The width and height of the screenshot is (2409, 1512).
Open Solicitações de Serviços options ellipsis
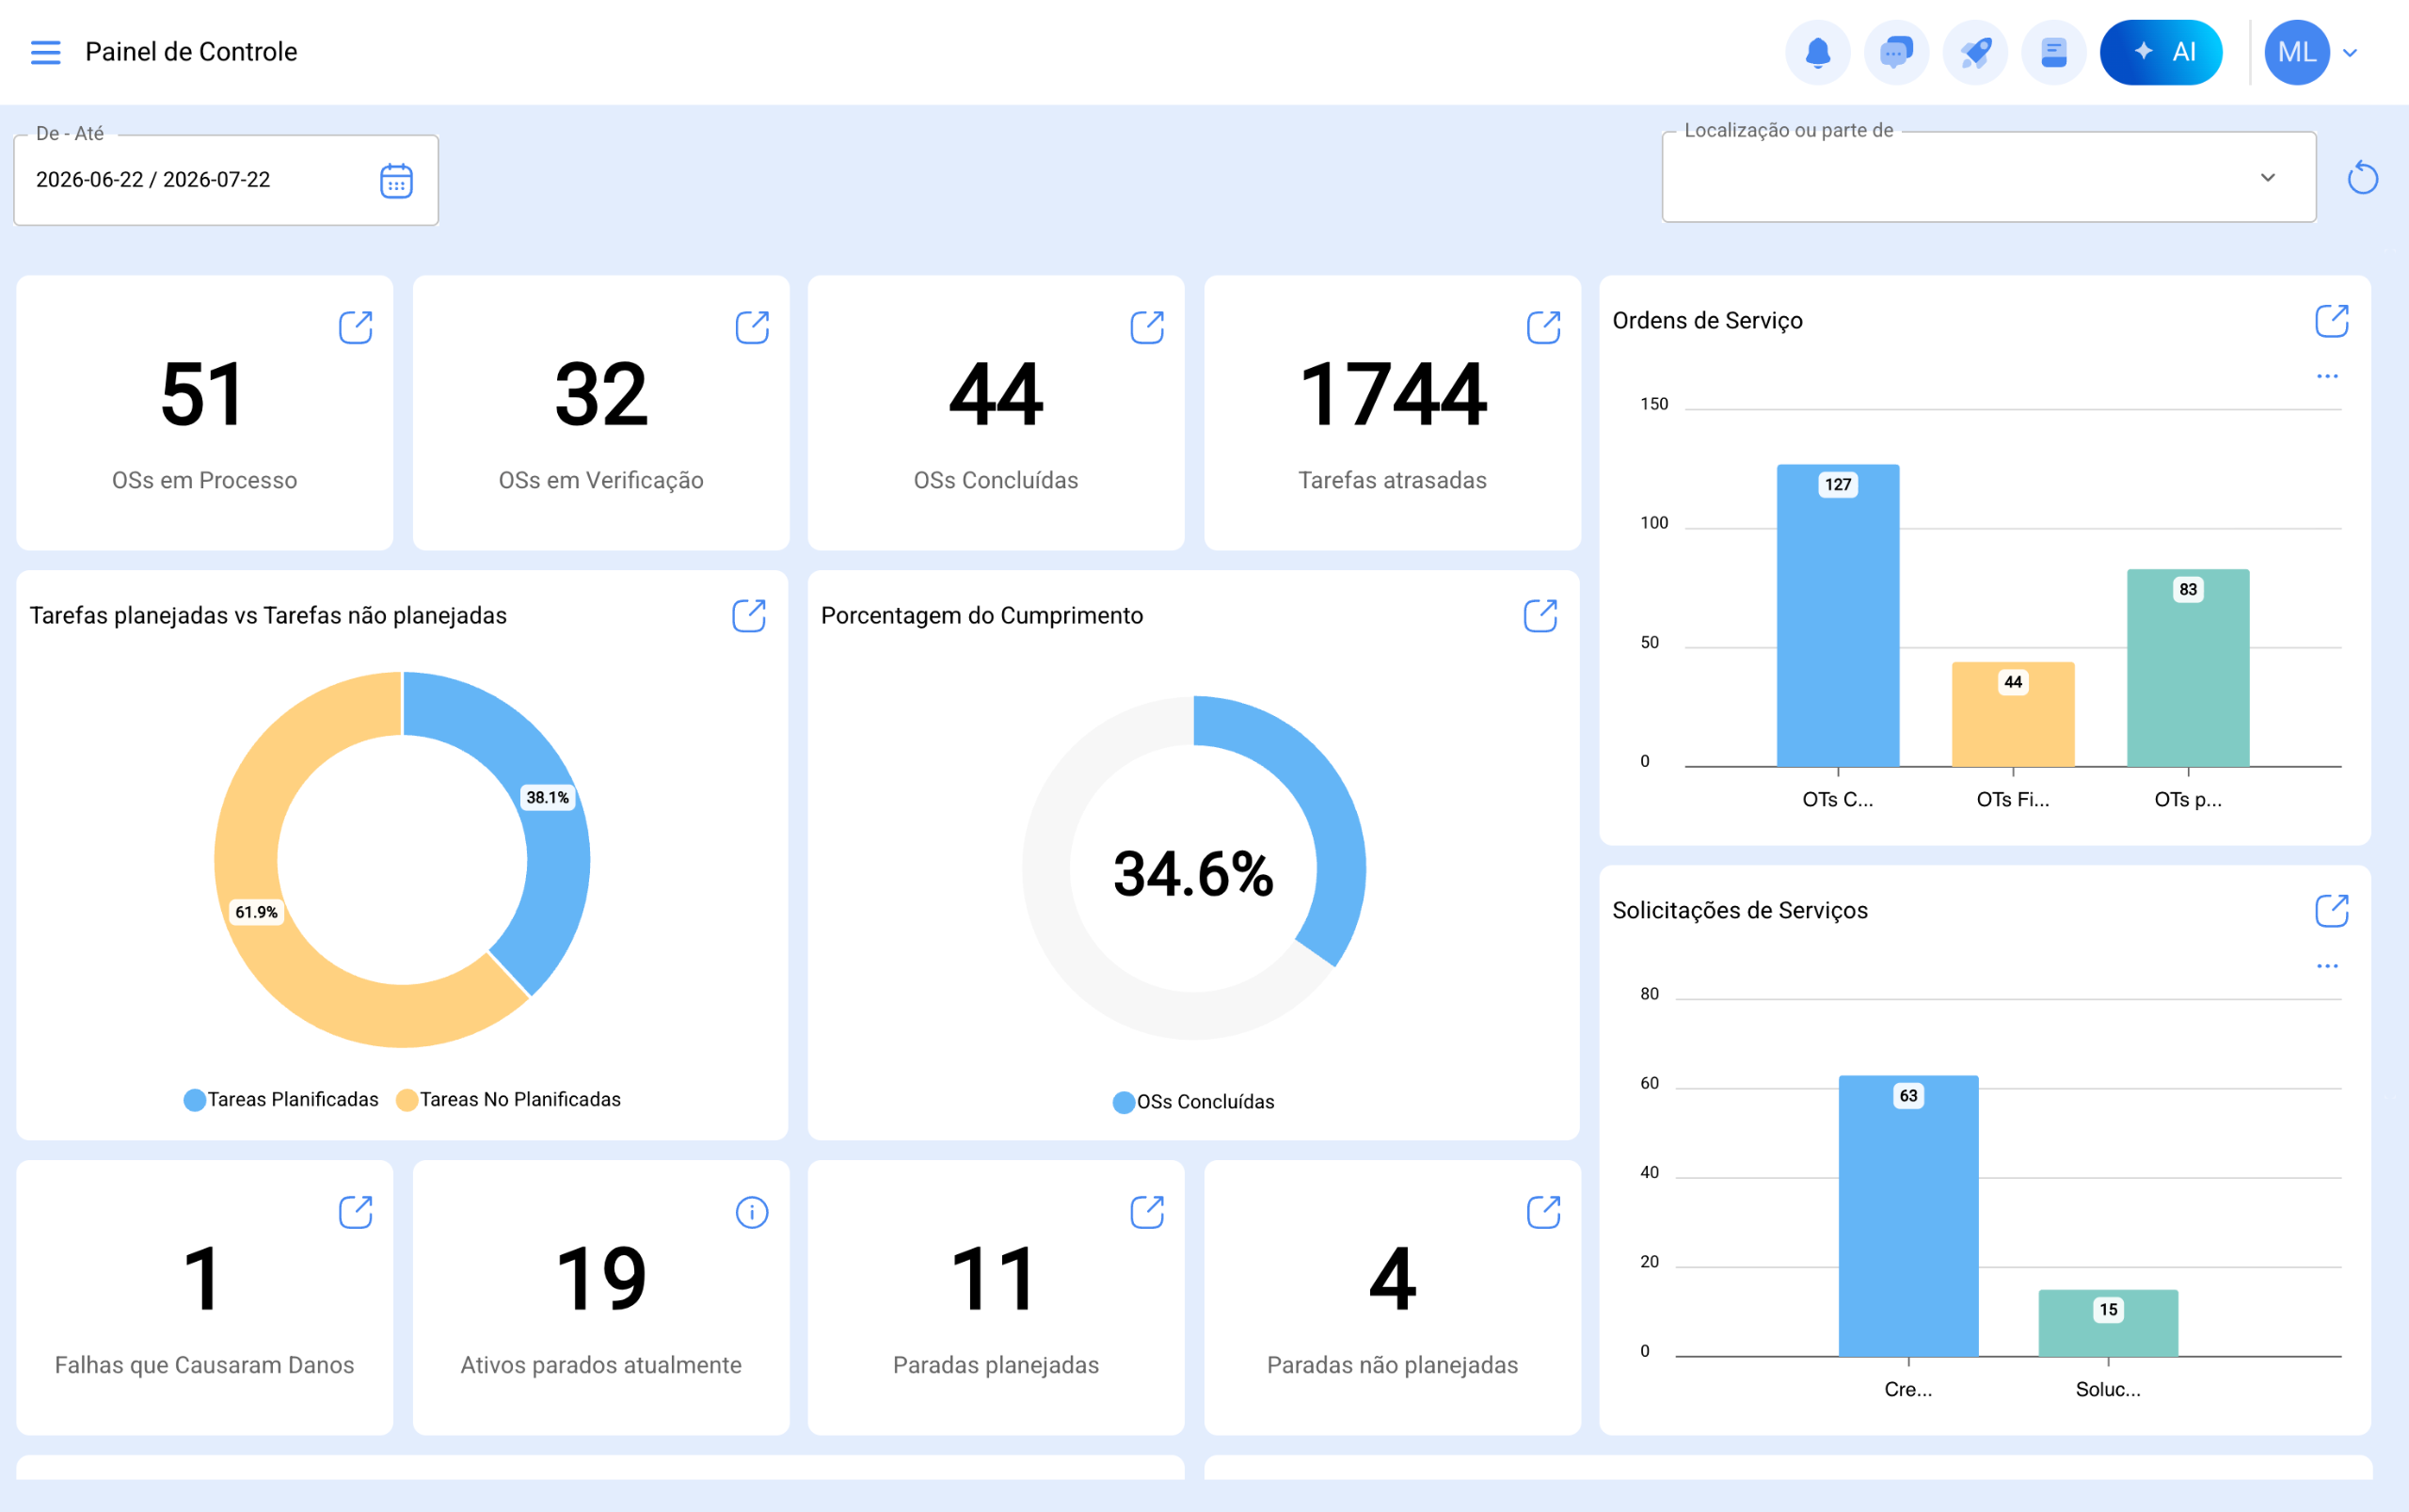(x=2327, y=966)
